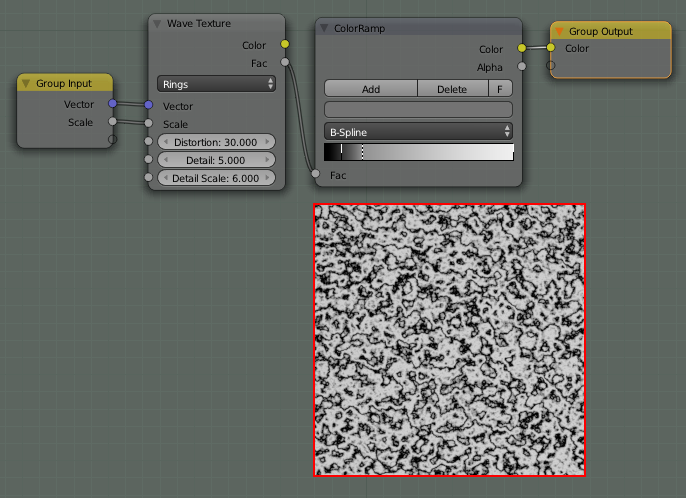Open the Rings wave type dropdown
Image resolution: width=686 pixels, height=498 pixels.
pos(216,84)
